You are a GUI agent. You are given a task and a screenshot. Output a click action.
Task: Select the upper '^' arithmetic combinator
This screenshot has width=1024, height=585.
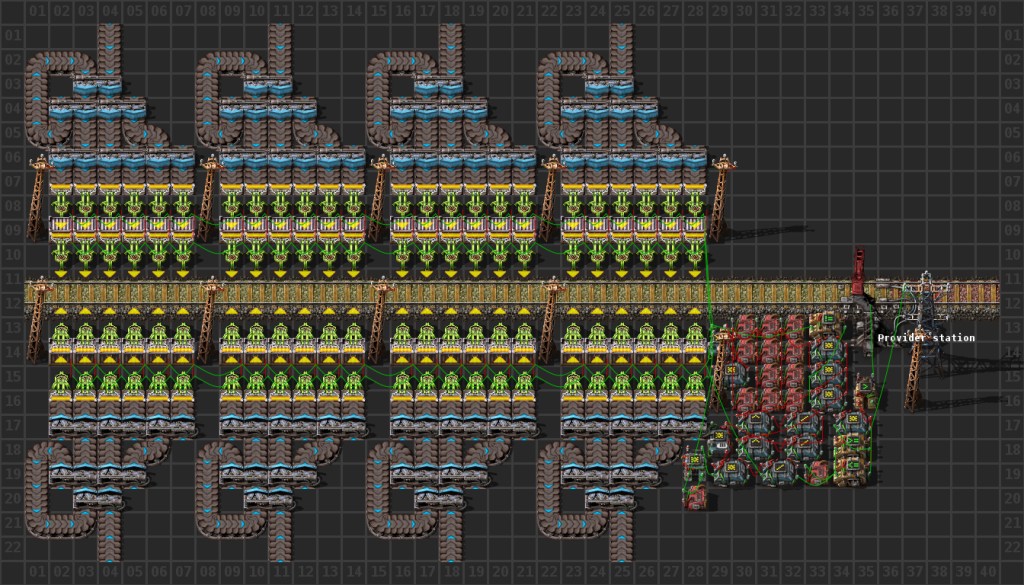(754, 422)
